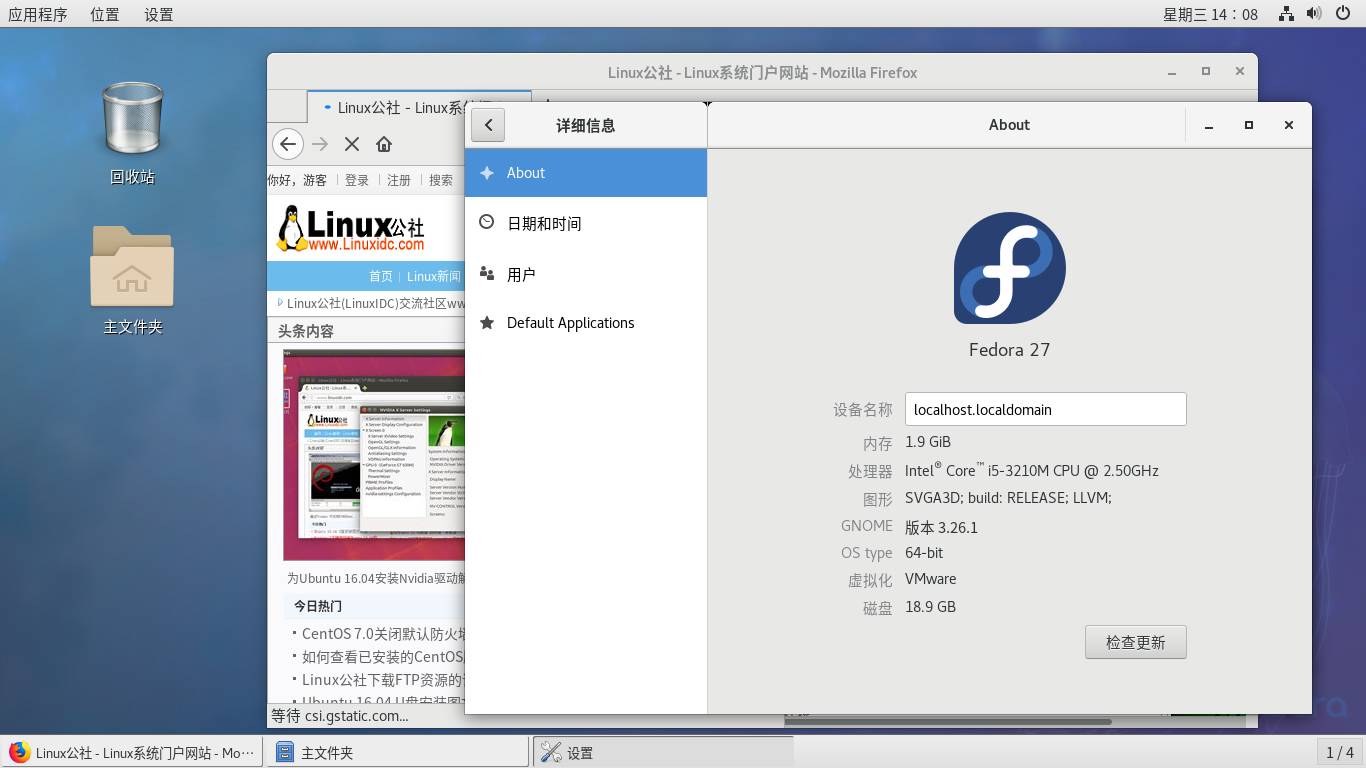Screen dimensions: 1366x768
Task: Click the GNOME 版本 3.26.1 value
Action: [x=941, y=527]
